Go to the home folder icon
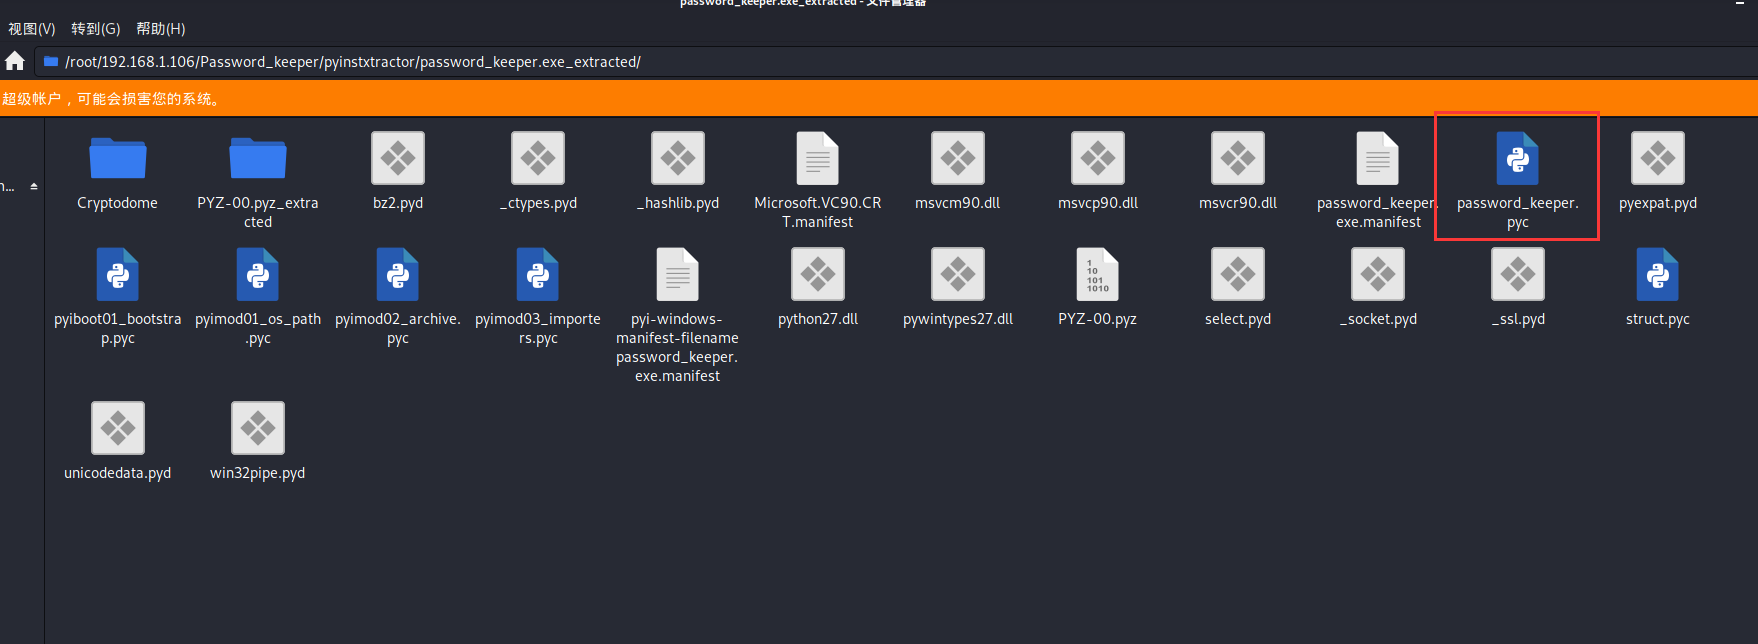 (15, 61)
